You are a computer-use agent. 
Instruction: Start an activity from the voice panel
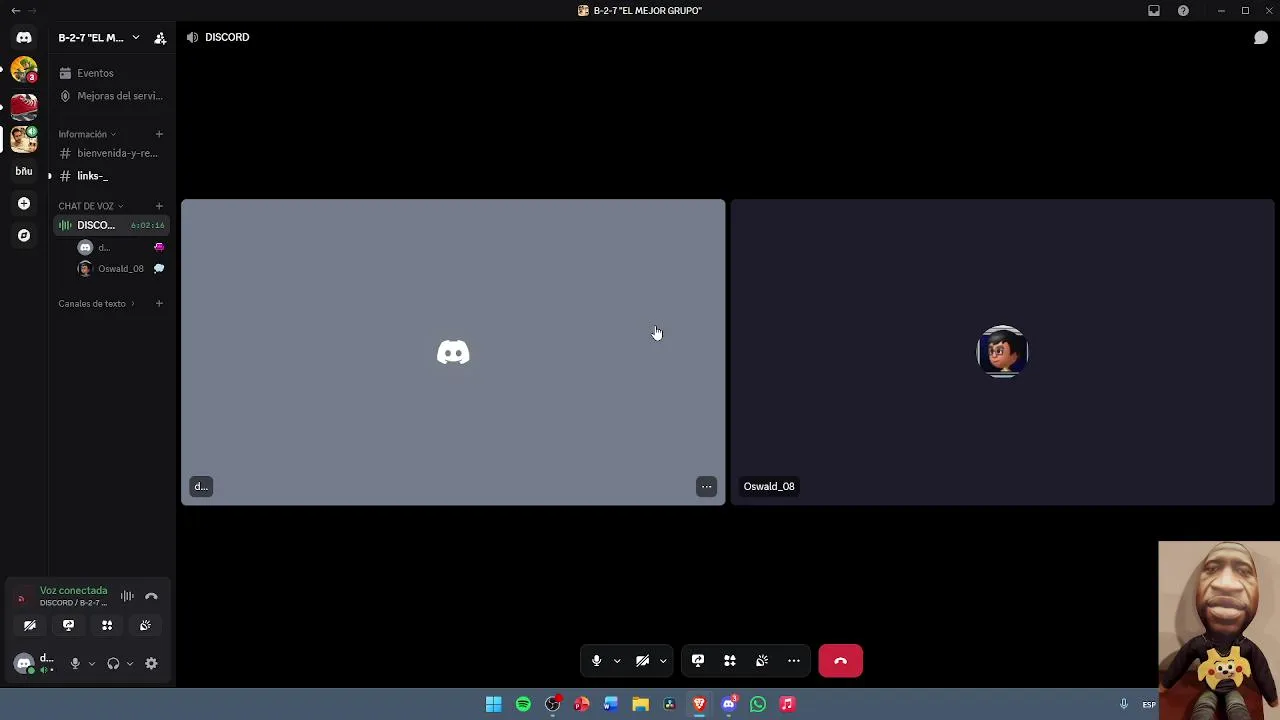tap(107, 625)
